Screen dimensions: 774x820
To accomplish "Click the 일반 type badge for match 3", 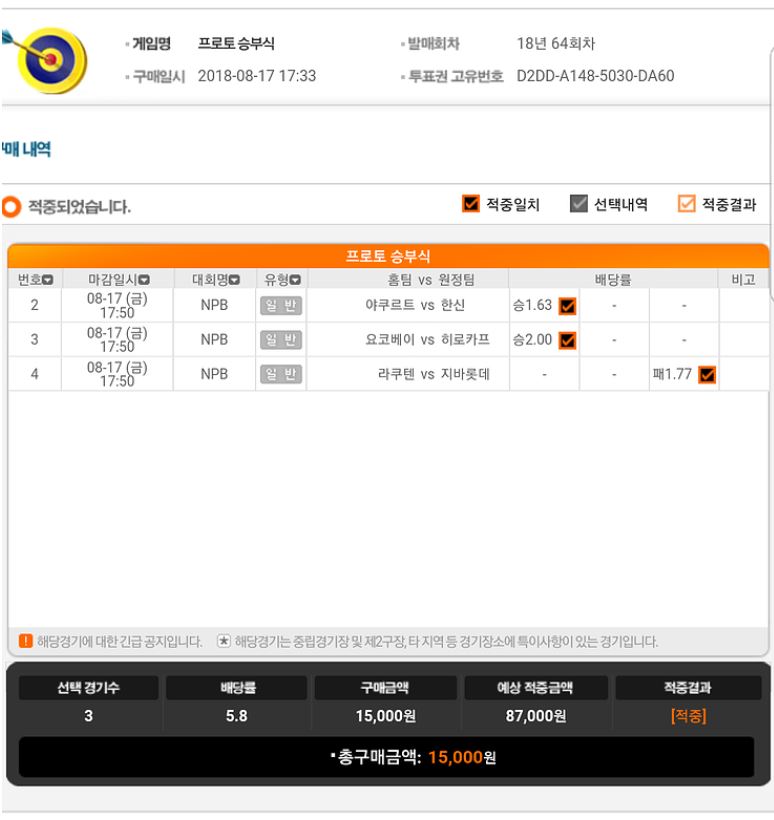I will click(281, 340).
